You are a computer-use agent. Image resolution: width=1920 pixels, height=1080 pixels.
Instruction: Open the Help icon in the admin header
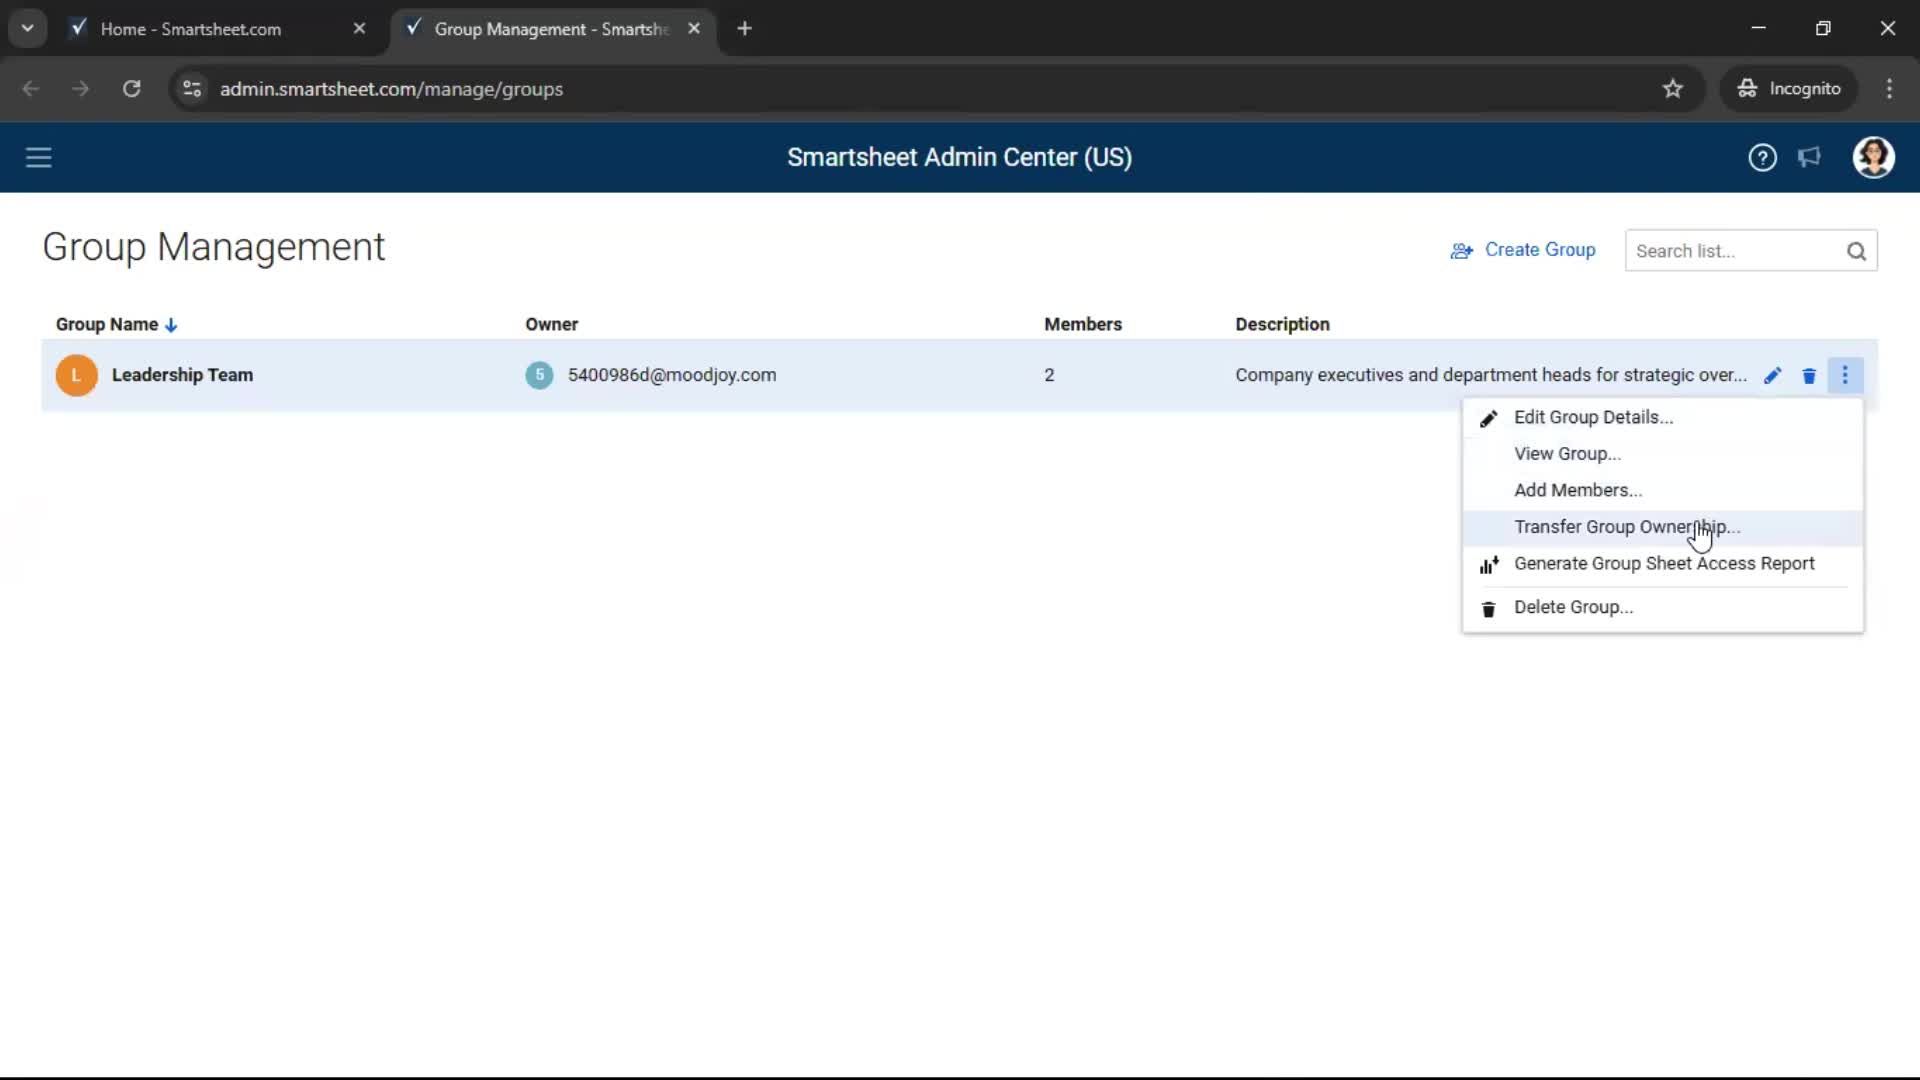(x=1762, y=157)
